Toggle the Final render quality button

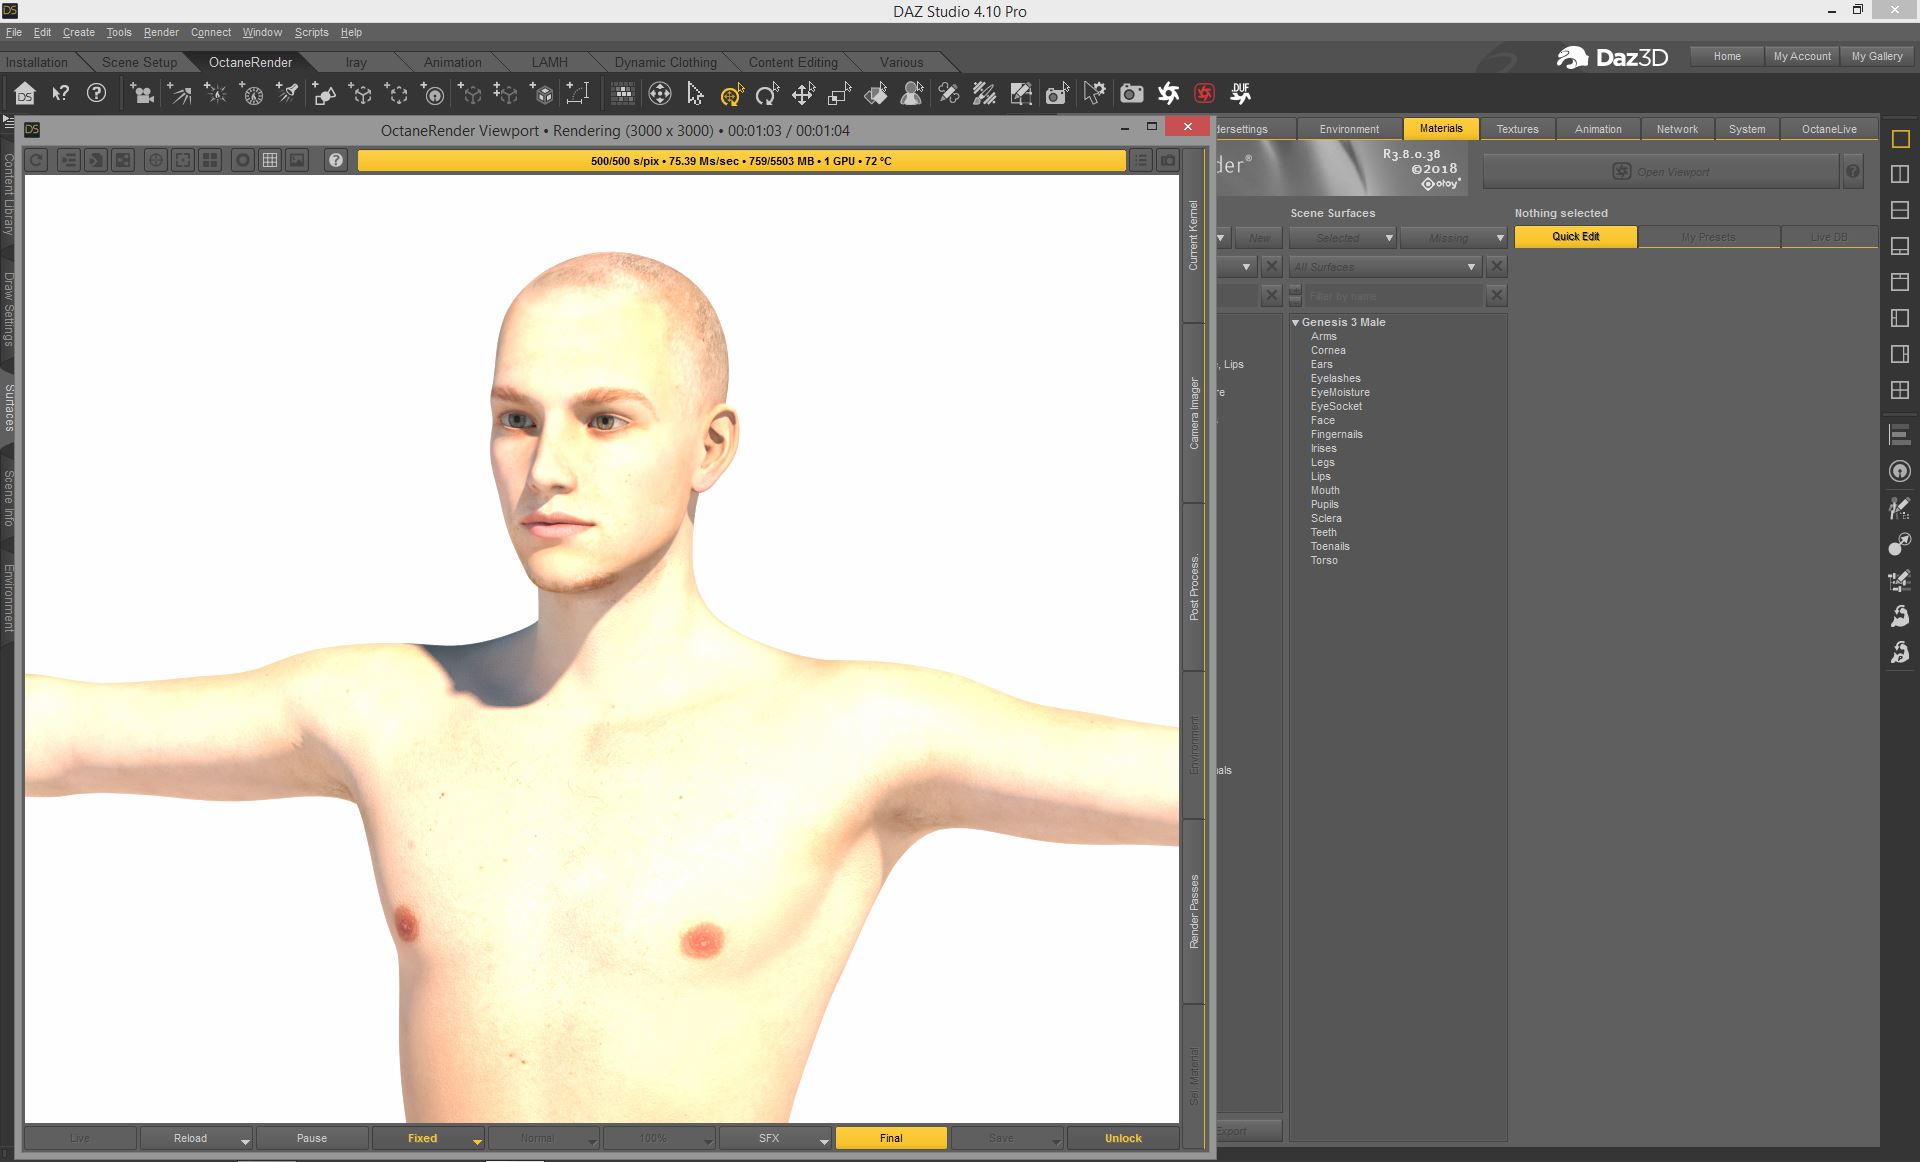(x=890, y=1138)
